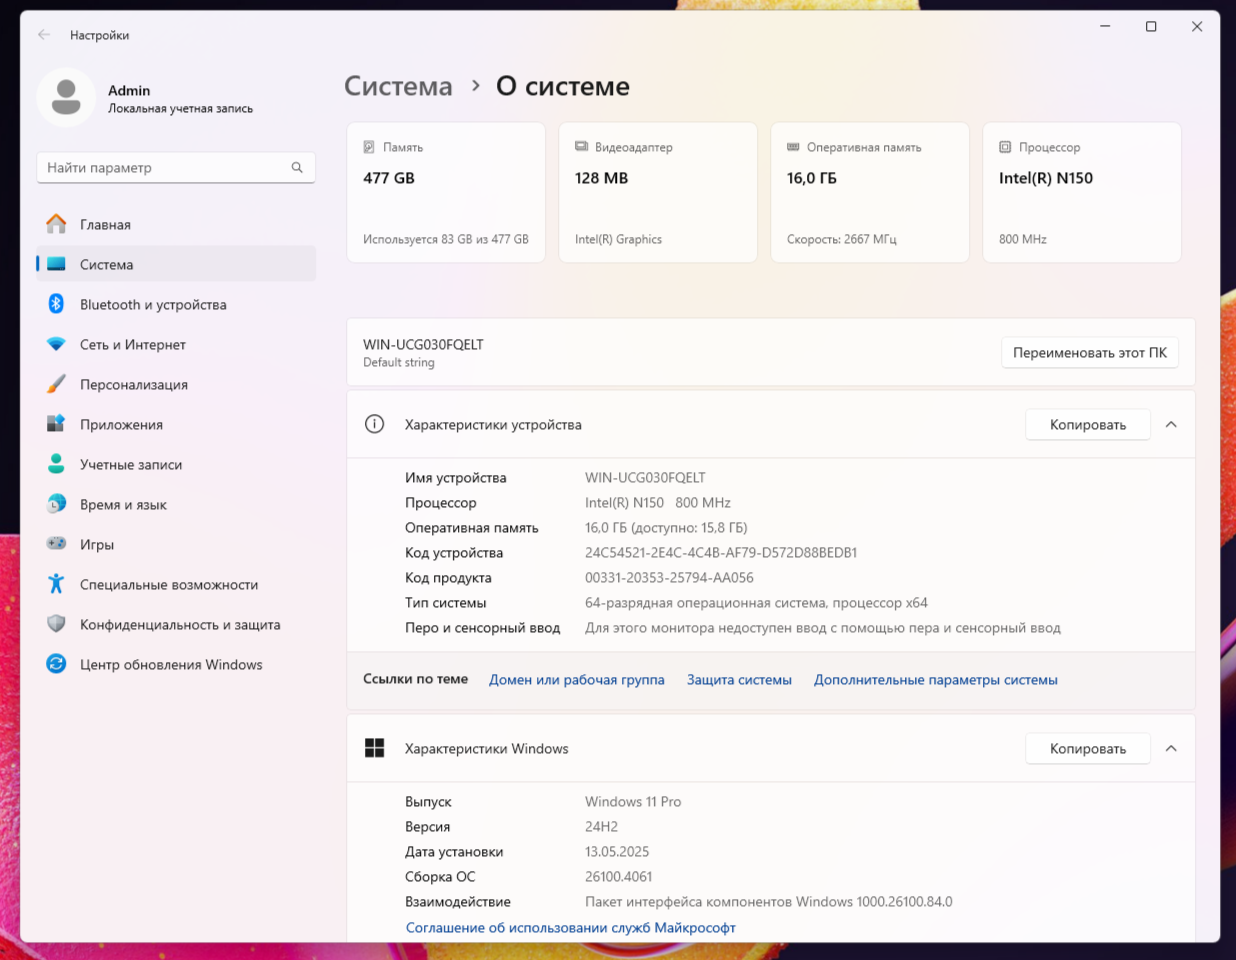Click the Windows Update sync icon
The height and width of the screenshot is (960, 1236).
point(56,664)
